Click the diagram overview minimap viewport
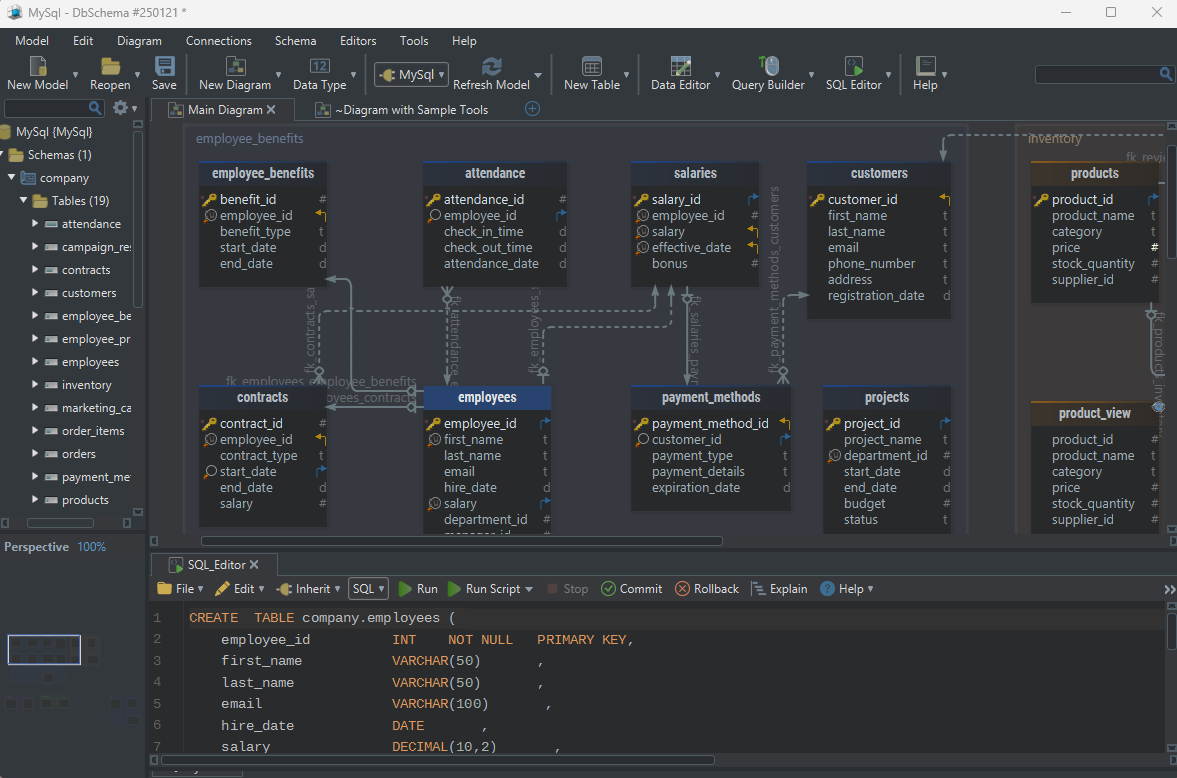Screen dimensions: 1177x778 point(44,650)
